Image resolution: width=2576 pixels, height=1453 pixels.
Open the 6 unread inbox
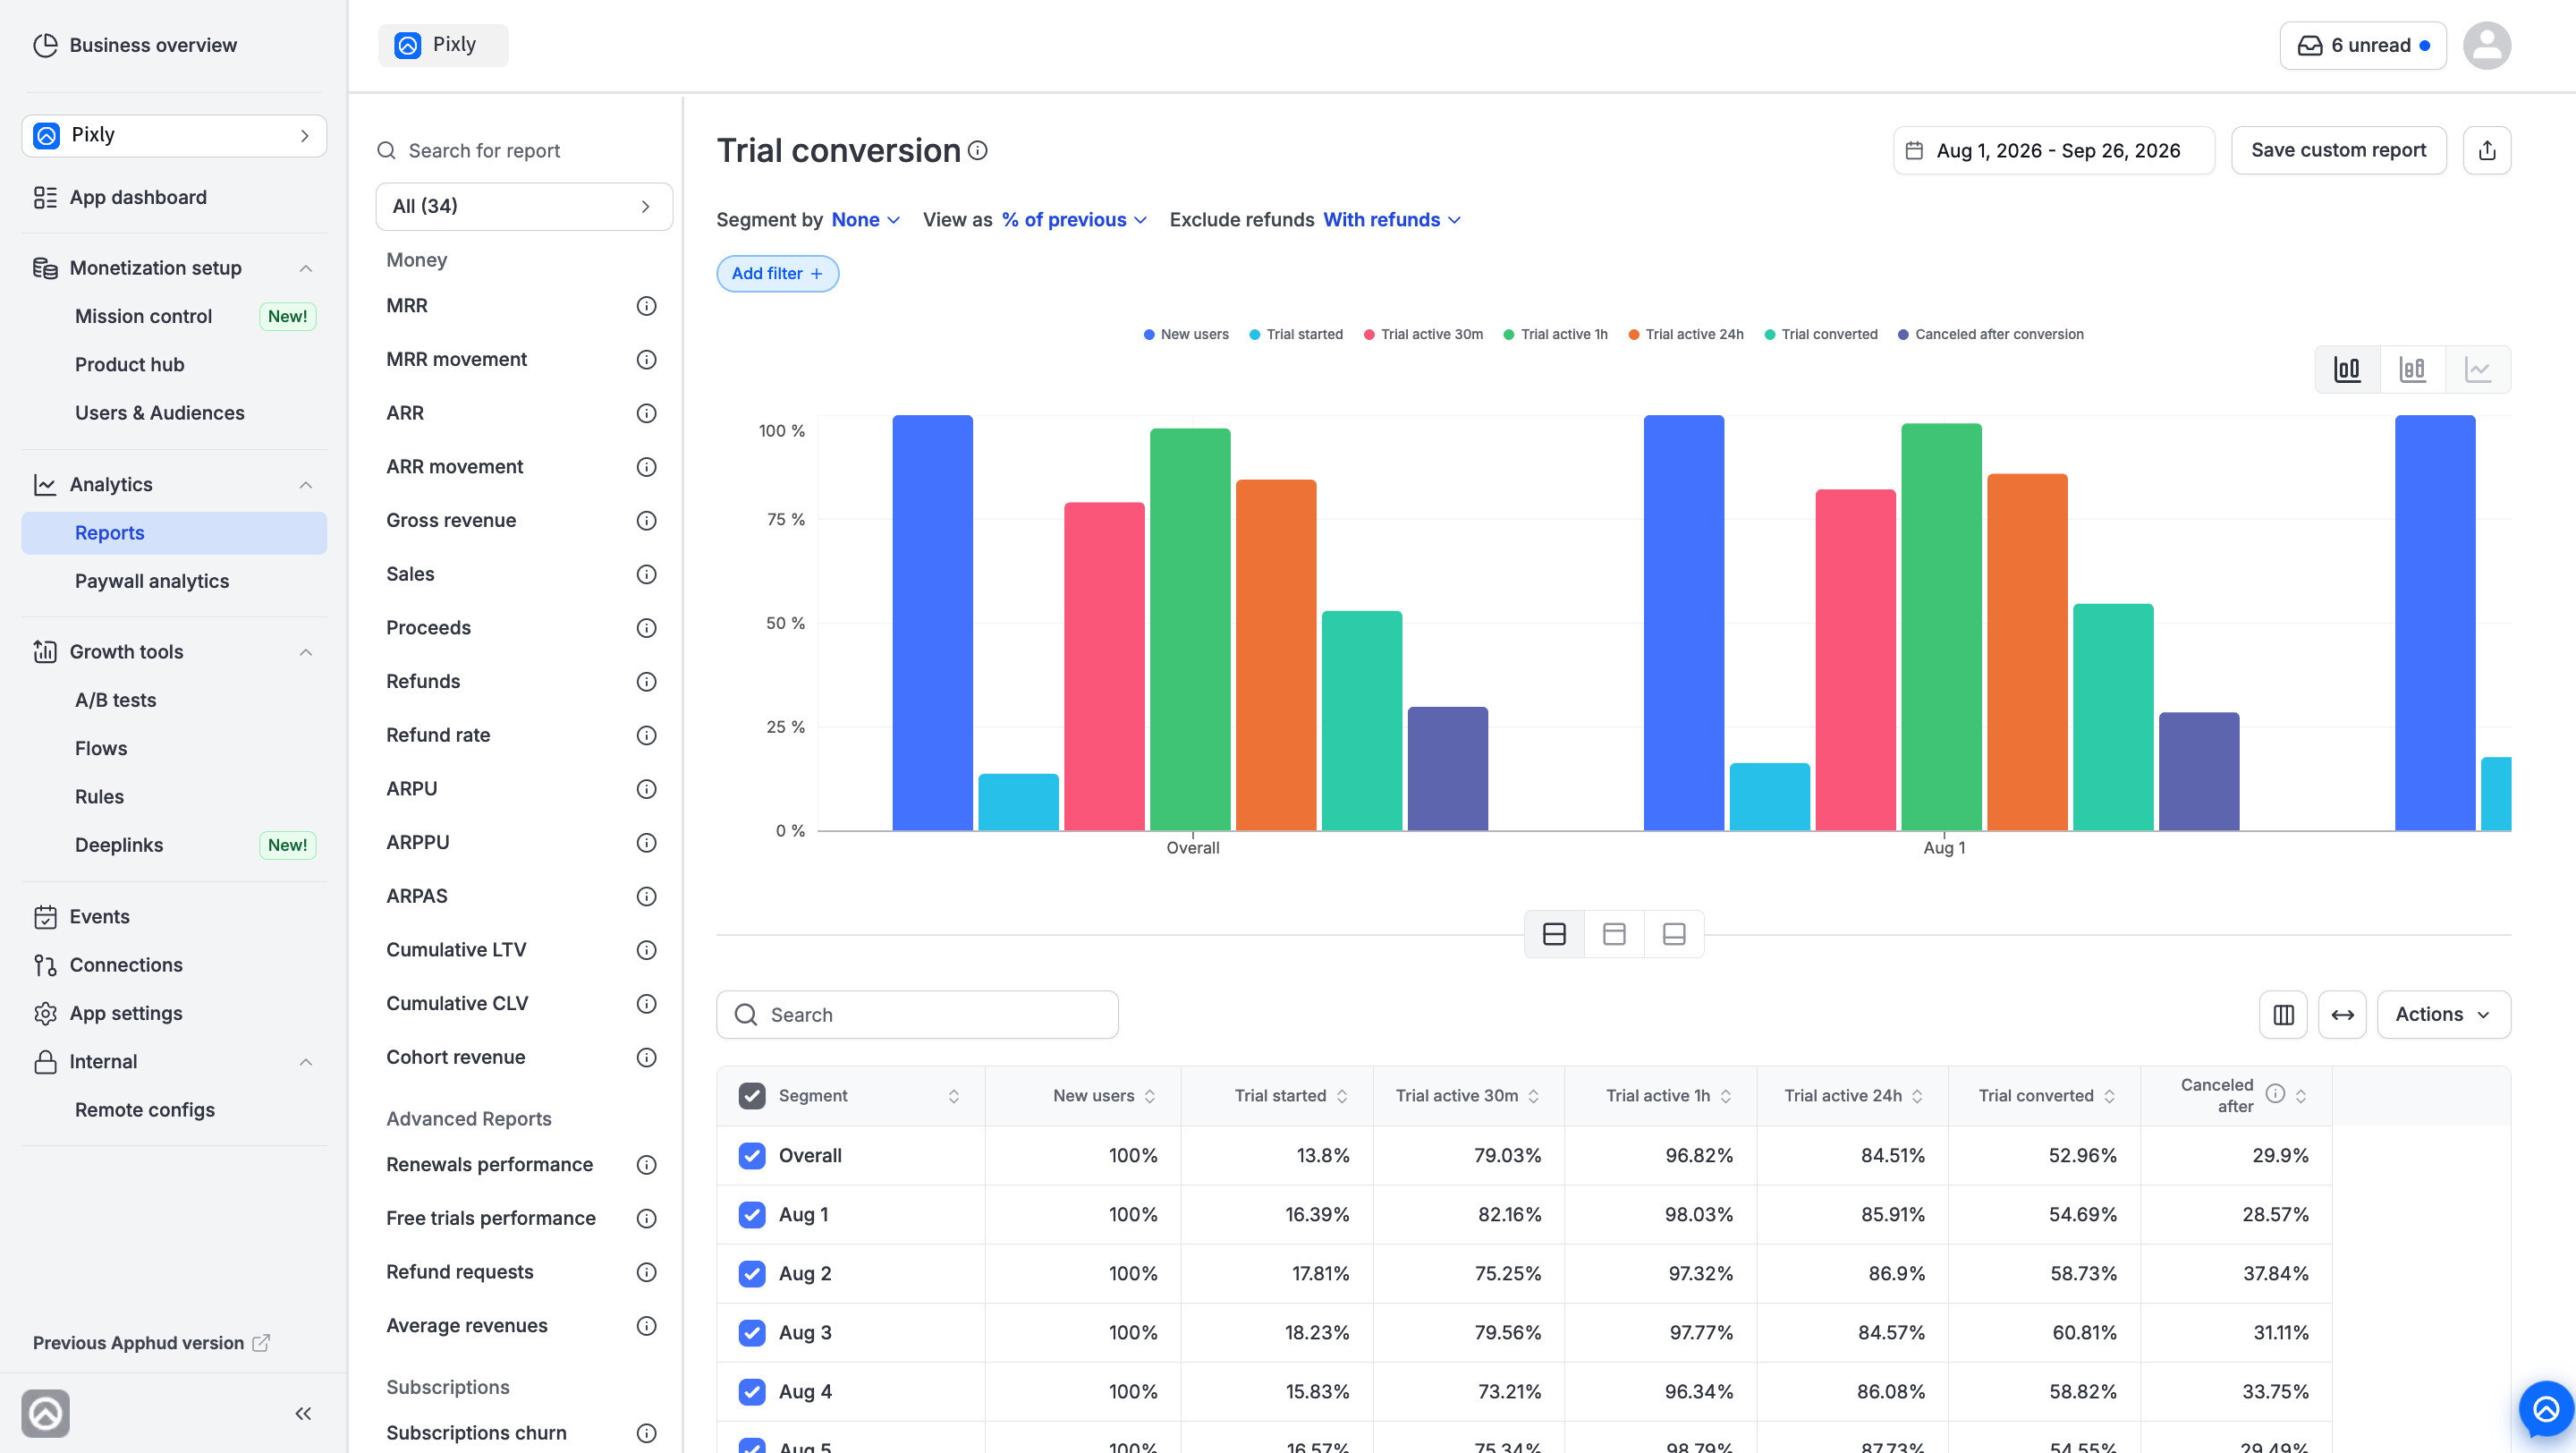pos(2362,45)
